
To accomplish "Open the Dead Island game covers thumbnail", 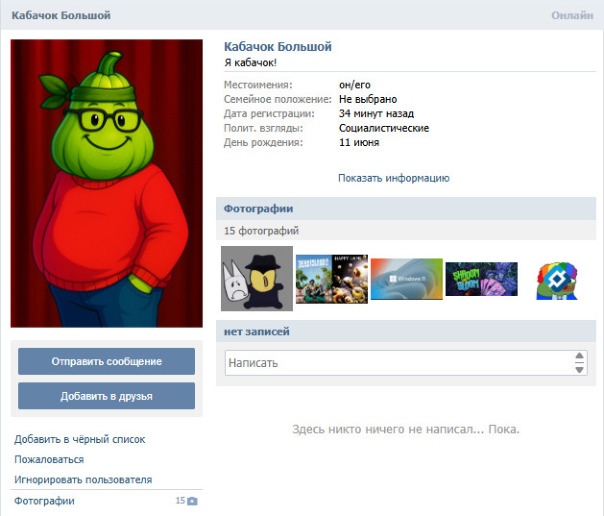I will (x=332, y=279).
